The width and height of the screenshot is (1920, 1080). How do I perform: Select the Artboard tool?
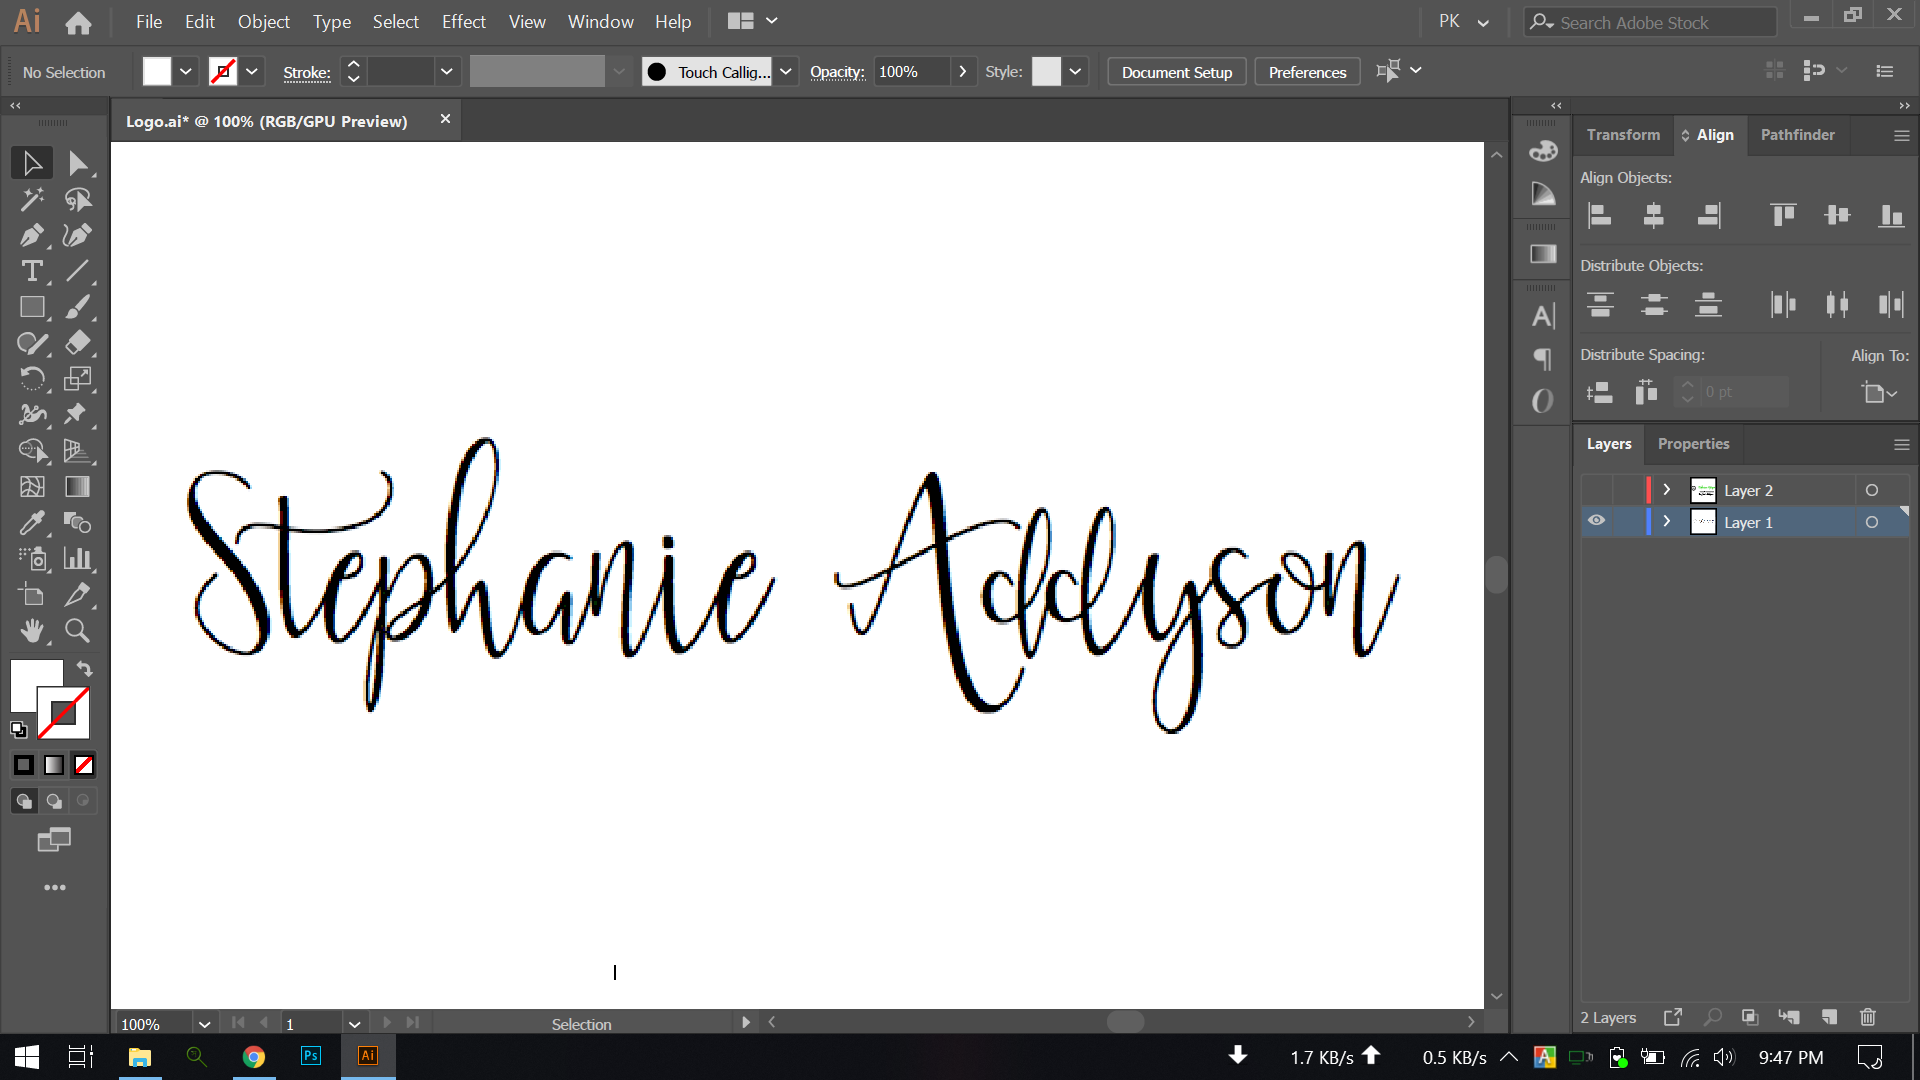[x=32, y=595]
